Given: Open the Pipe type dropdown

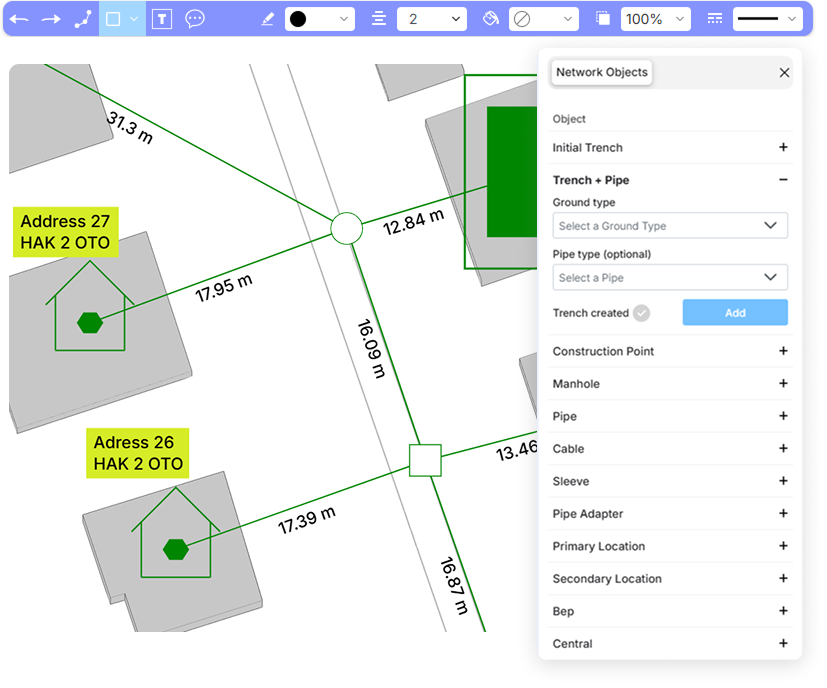Looking at the screenshot, I should (x=670, y=278).
